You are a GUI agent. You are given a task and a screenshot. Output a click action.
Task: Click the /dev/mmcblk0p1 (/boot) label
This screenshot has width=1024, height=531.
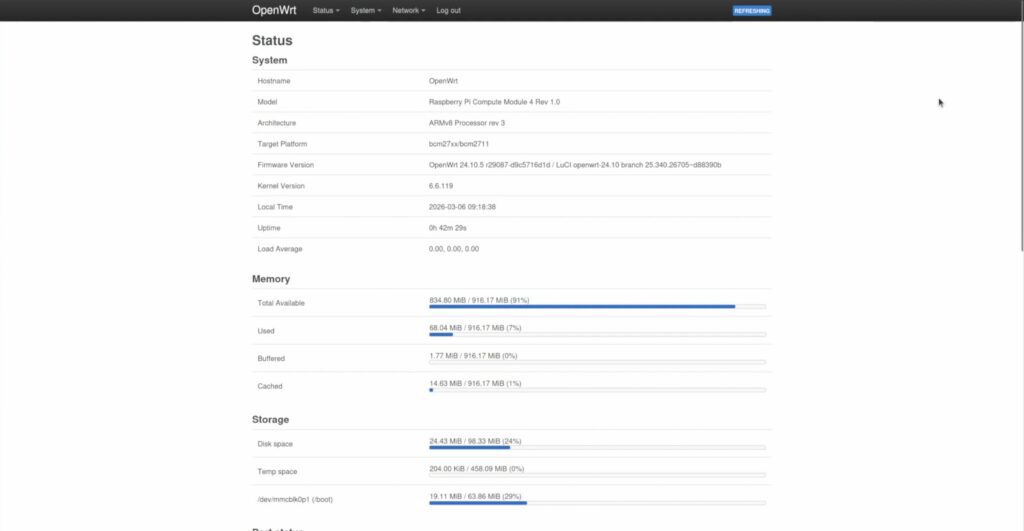coord(295,500)
